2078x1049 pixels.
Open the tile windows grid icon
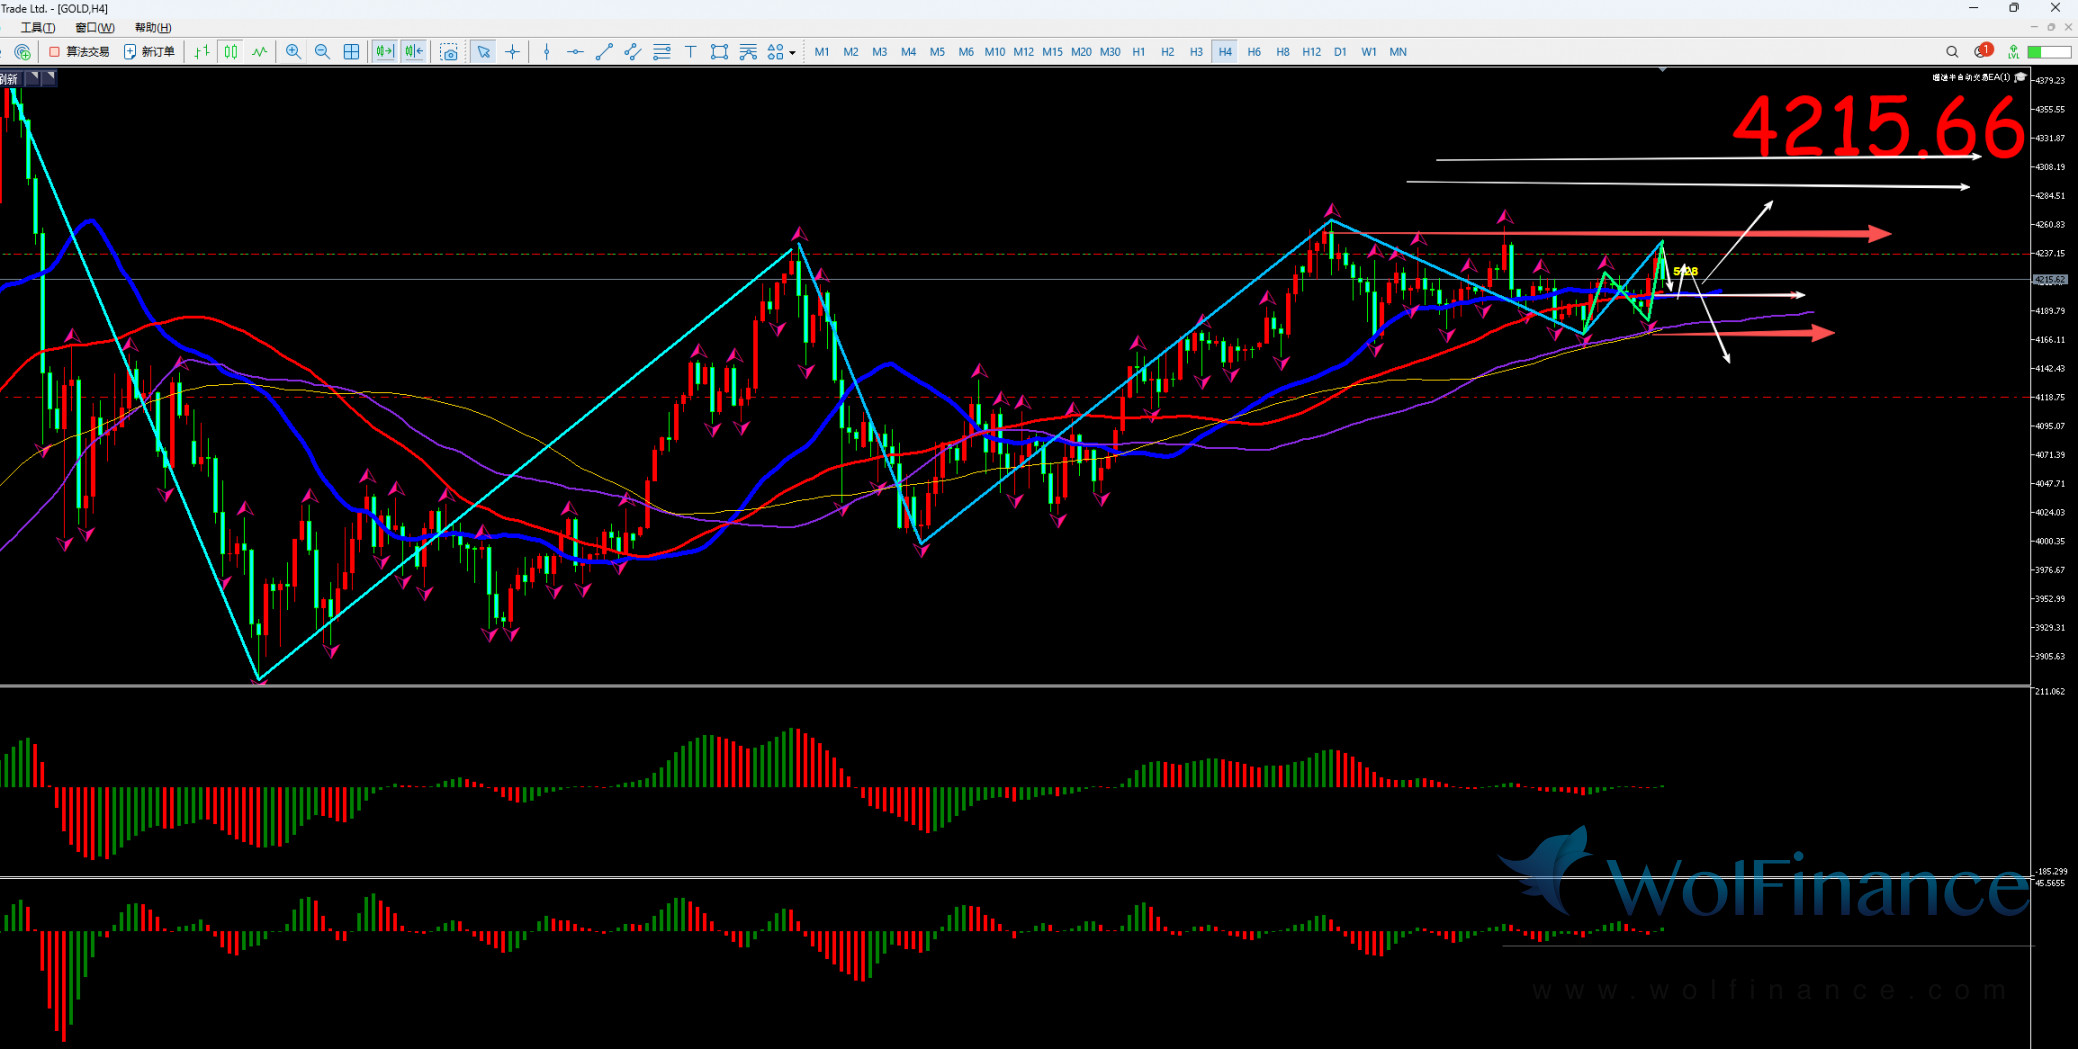coord(351,52)
